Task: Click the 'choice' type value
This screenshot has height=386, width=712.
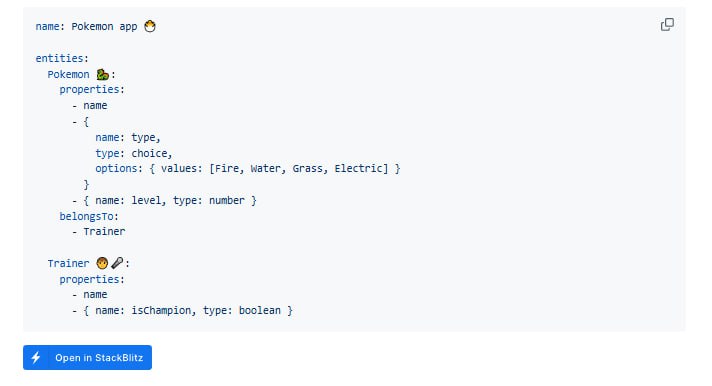Action: pyautogui.click(x=149, y=153)
